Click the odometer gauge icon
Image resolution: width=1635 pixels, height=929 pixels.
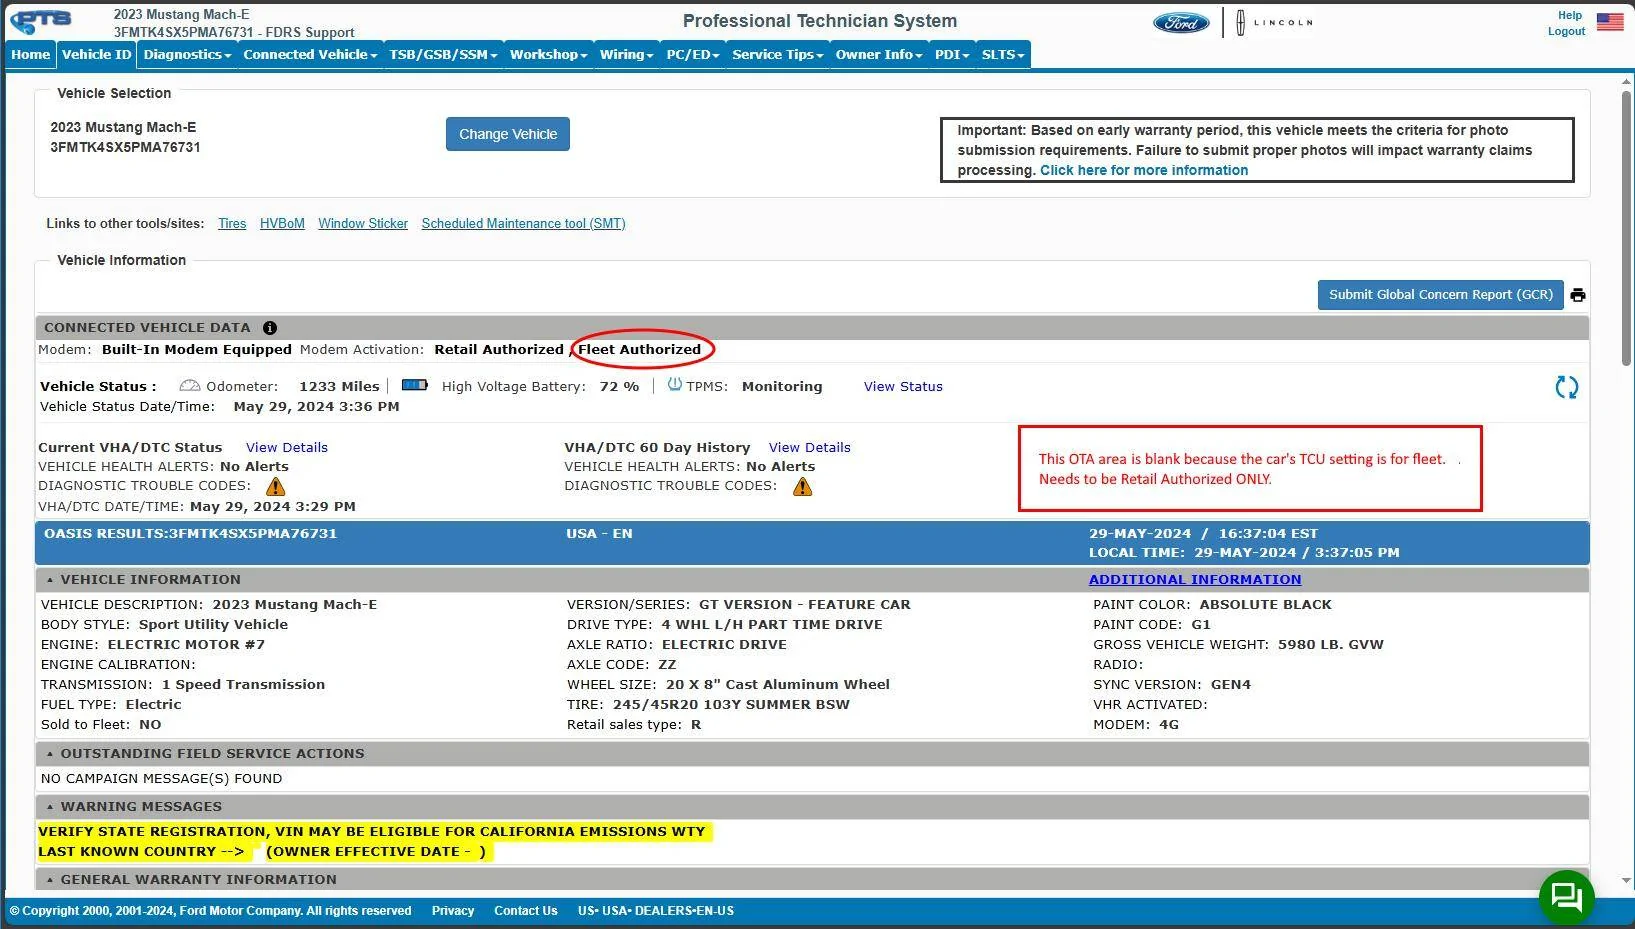[190, 386]
